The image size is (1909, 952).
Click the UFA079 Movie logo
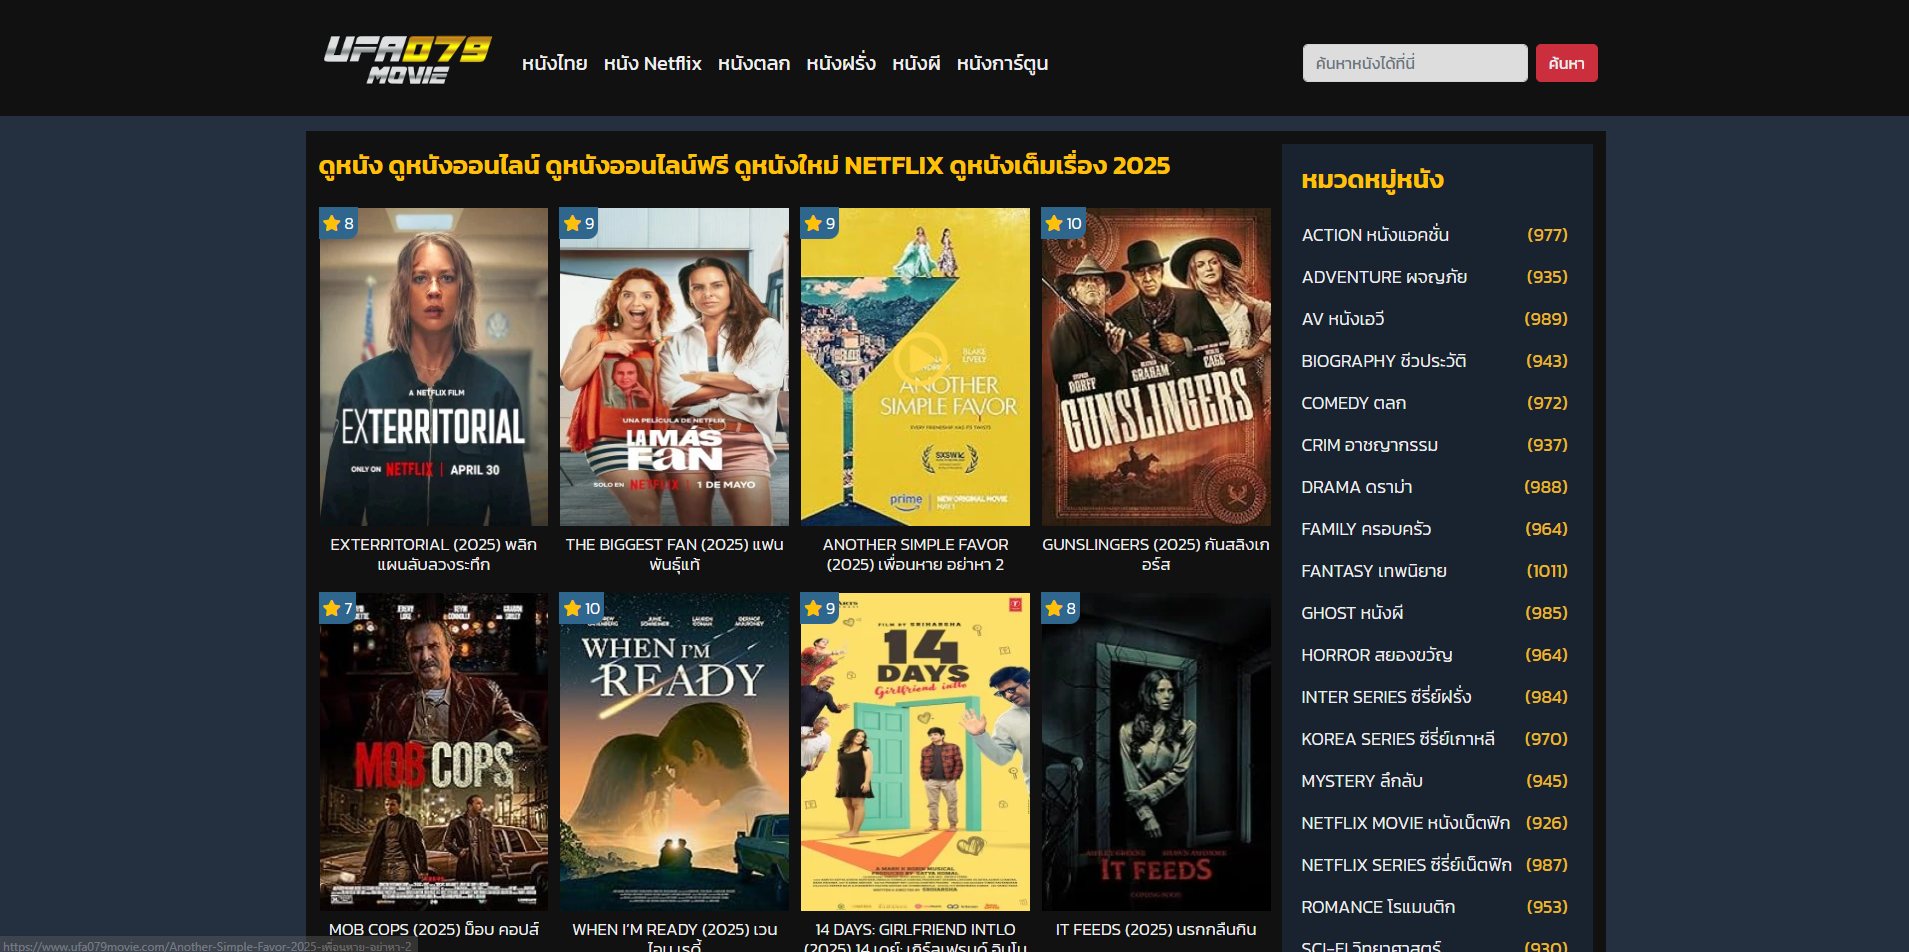[407, 60]
